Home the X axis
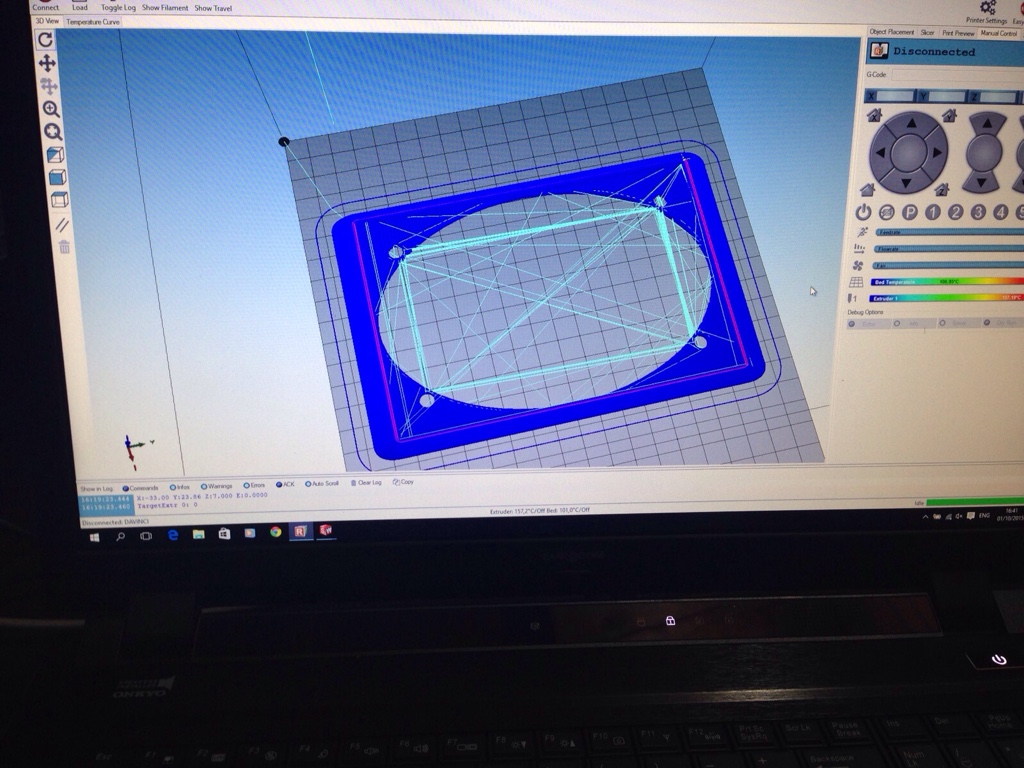 pyautogui.click(x=874, y=116)
